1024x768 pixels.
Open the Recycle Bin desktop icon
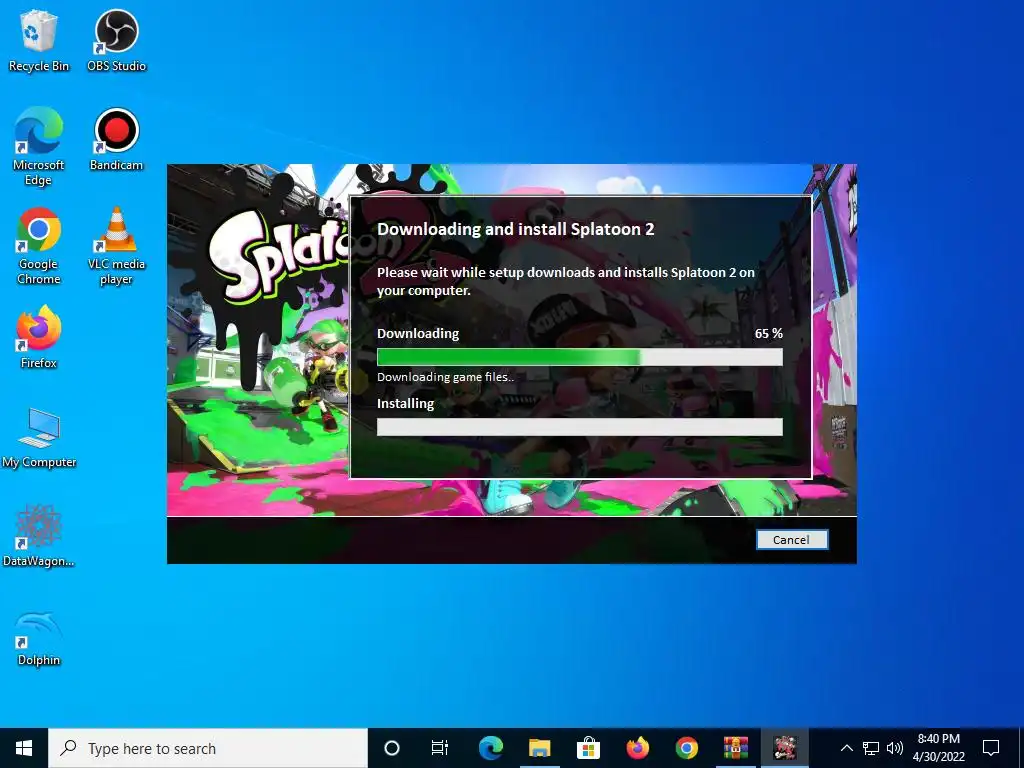pyautogui.click(x=39, y=40)
